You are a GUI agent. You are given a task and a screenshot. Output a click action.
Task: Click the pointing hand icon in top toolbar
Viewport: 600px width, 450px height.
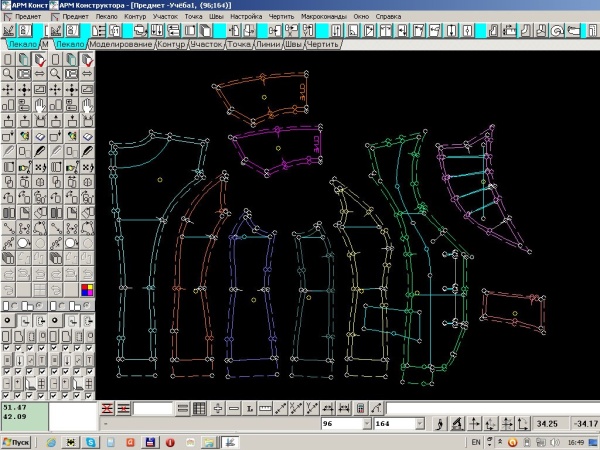(573, 30)
